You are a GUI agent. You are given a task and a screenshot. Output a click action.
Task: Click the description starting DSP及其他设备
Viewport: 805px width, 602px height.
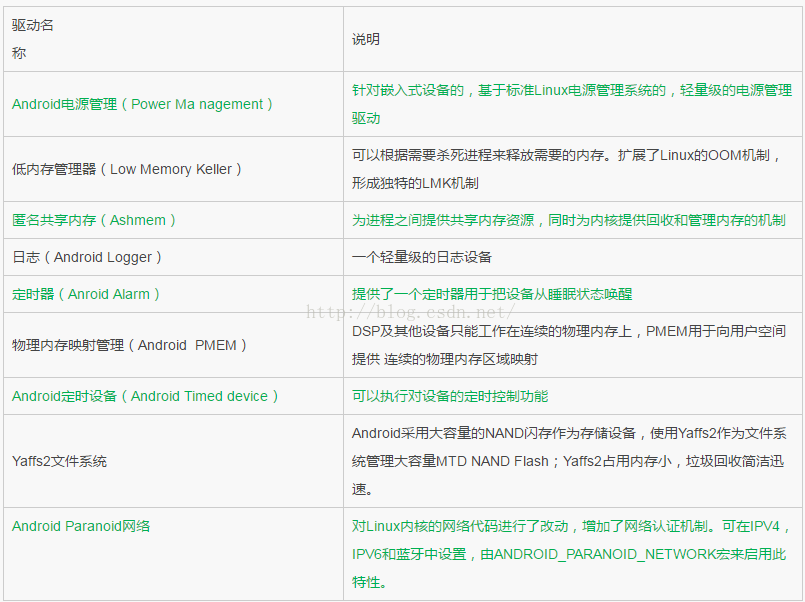(568, 345)
